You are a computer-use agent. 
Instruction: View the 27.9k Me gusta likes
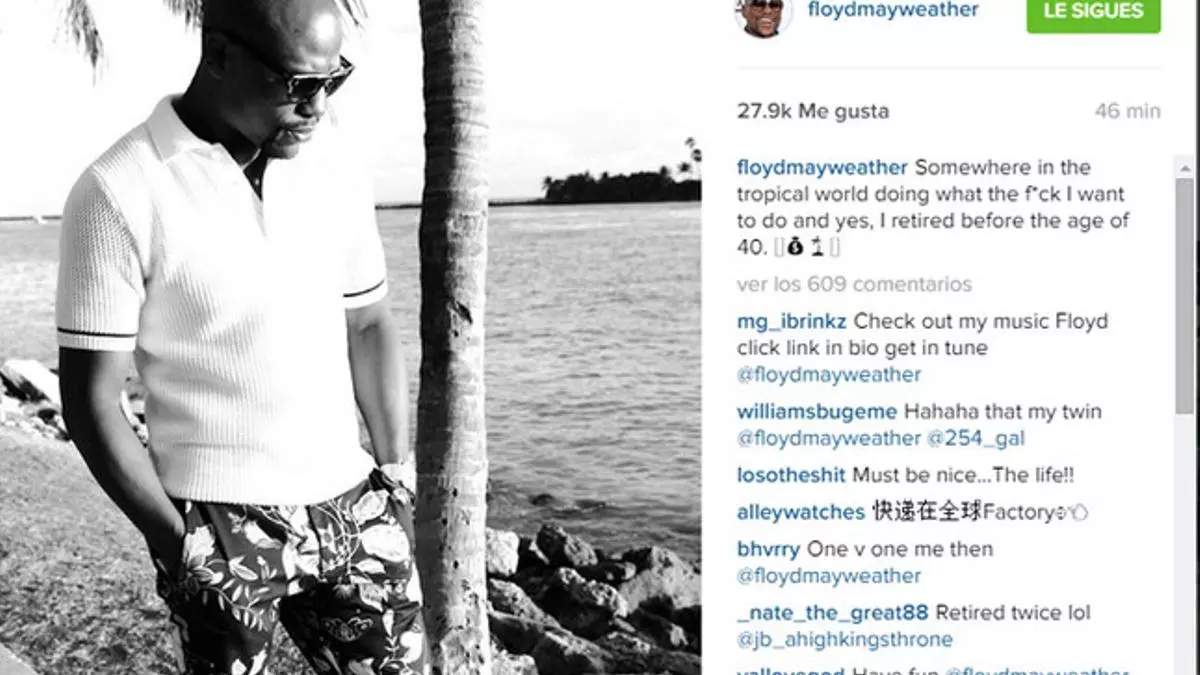813,111
